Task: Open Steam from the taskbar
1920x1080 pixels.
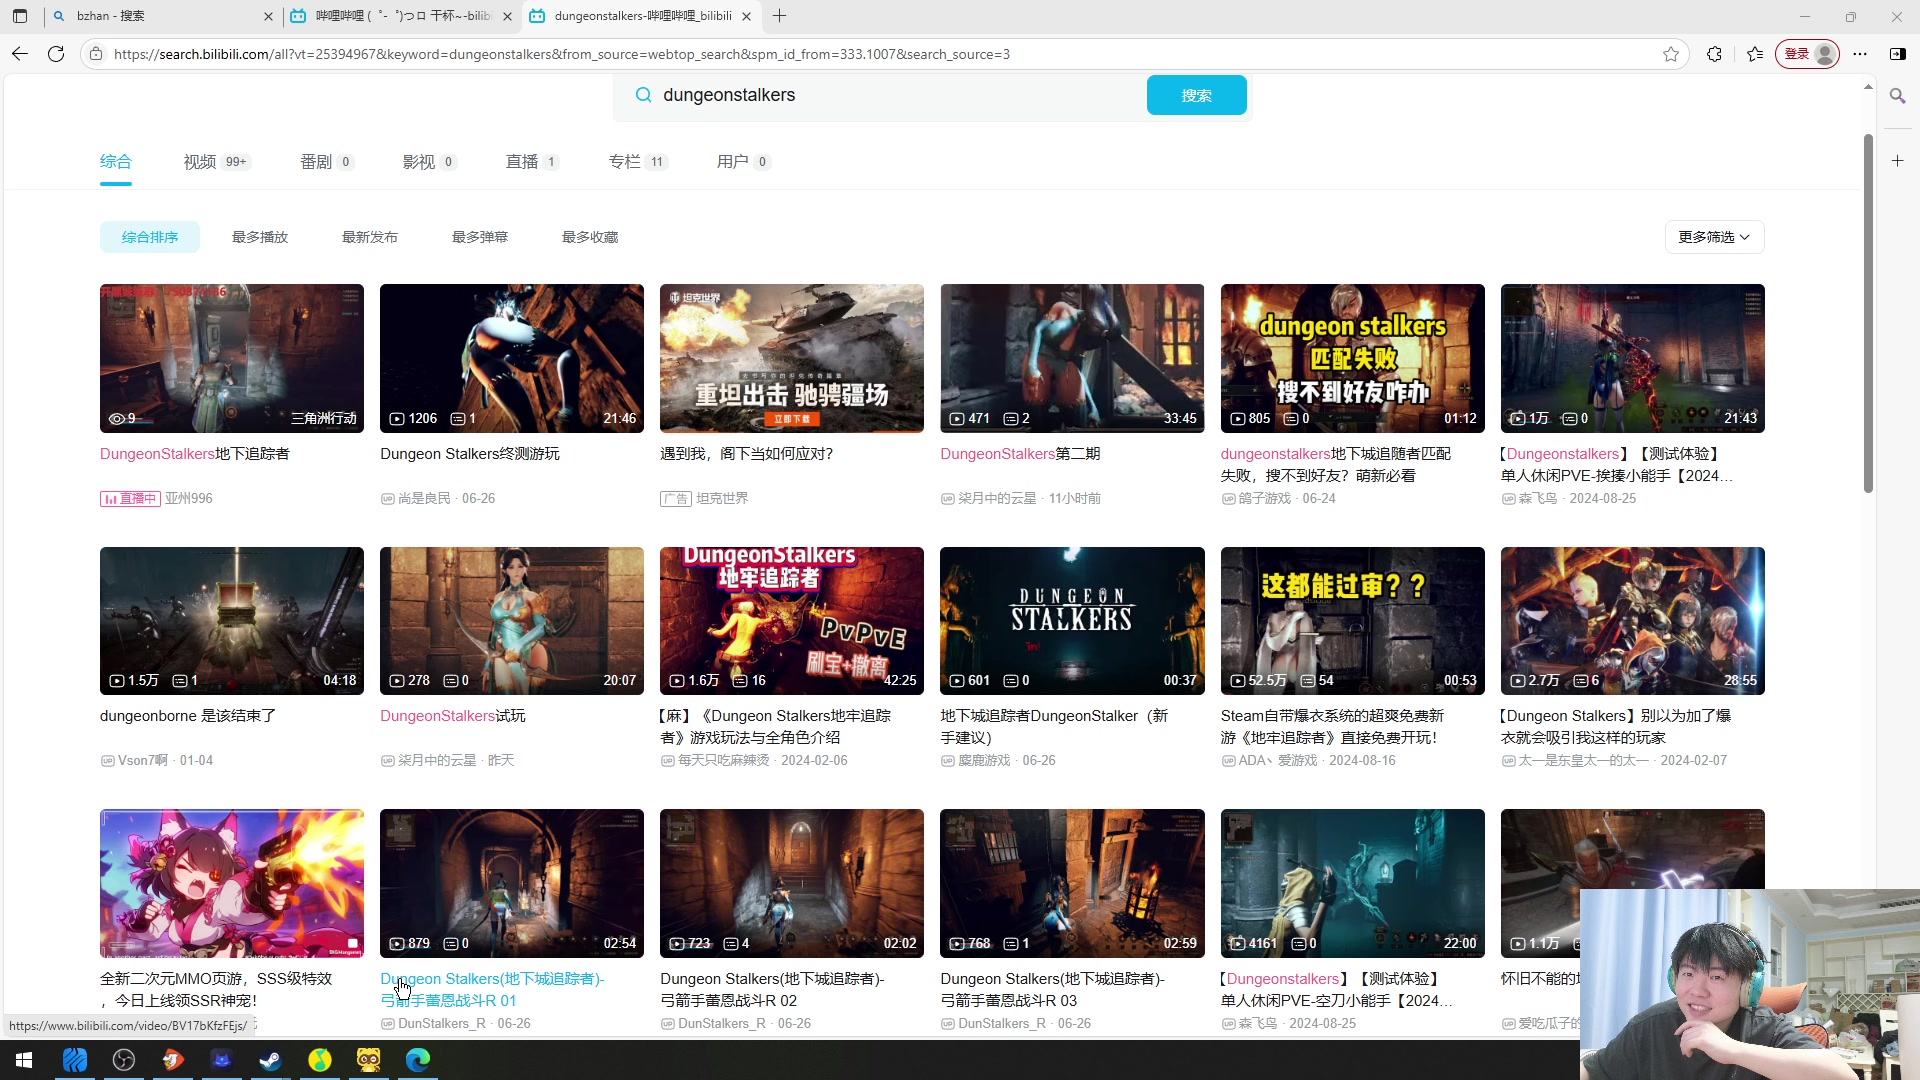Action: click(x=270, y=1059)
